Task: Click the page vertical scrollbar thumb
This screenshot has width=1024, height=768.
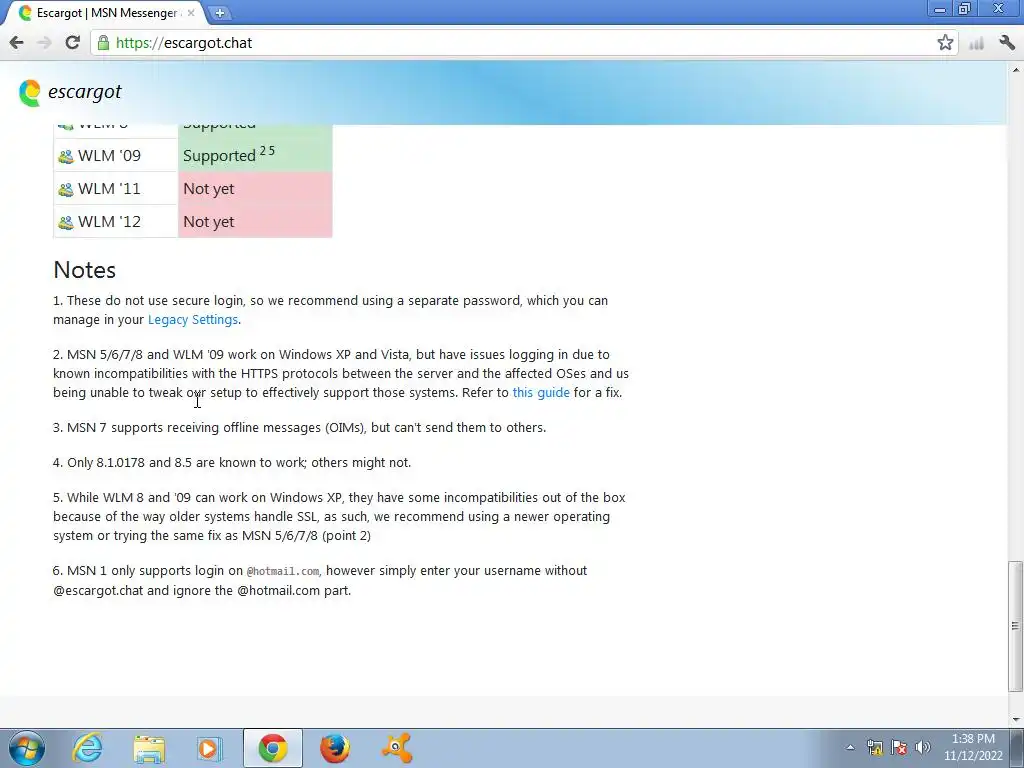Action: [1015, 626]
